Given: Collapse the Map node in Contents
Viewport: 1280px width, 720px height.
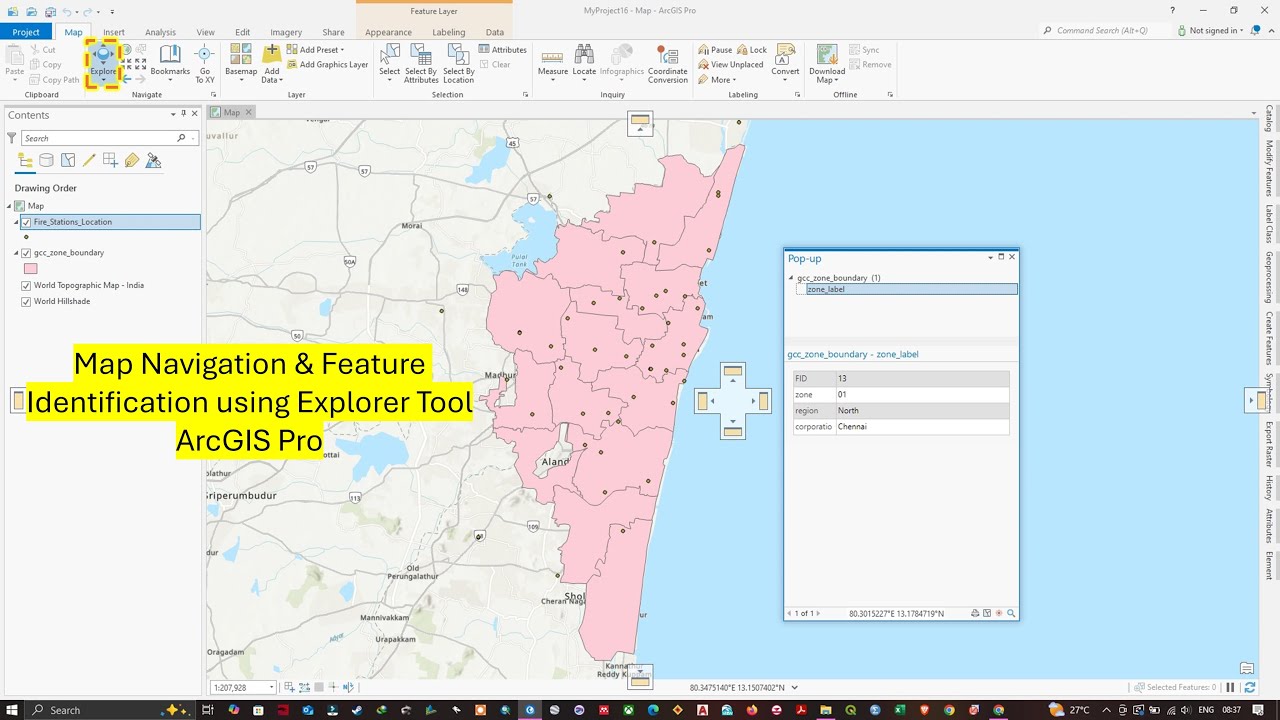Looking at the screenshot, I should [9, 206].
